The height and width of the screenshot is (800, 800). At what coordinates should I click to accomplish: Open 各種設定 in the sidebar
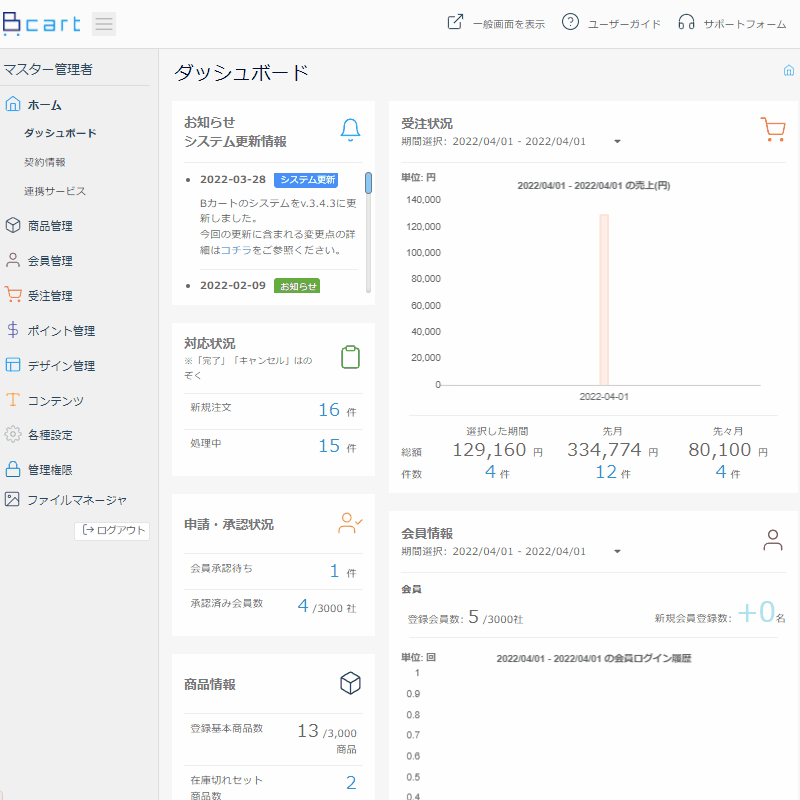pos(50,435)
